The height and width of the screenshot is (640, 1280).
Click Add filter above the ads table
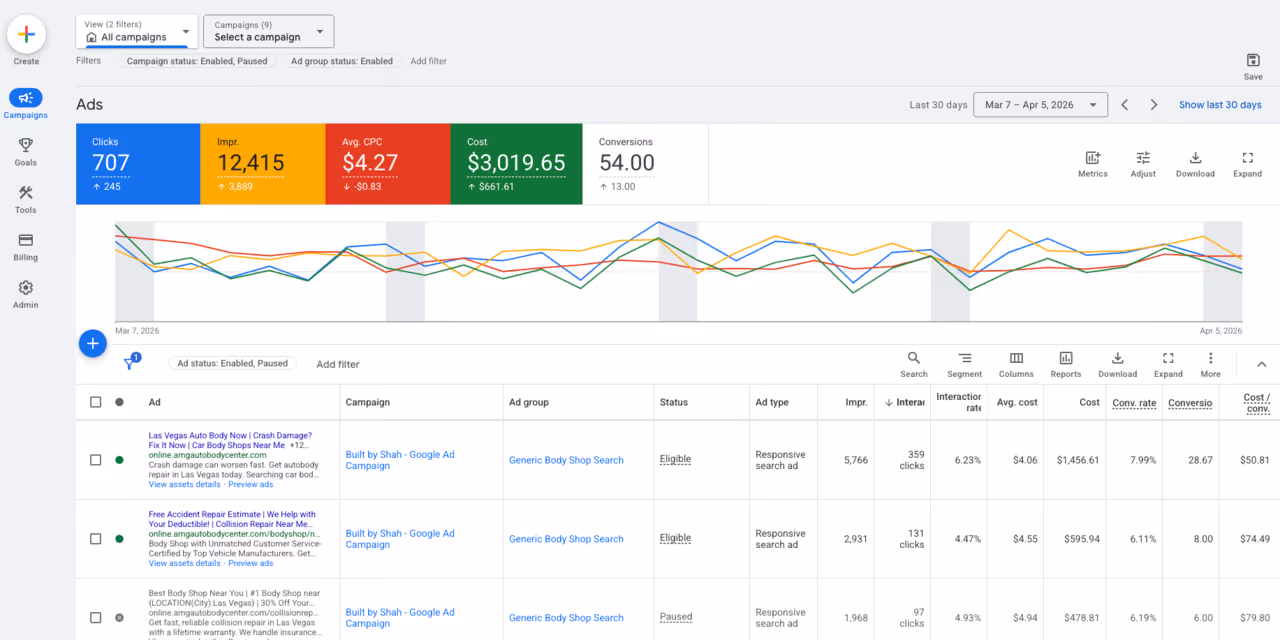[x=337, y=364]
